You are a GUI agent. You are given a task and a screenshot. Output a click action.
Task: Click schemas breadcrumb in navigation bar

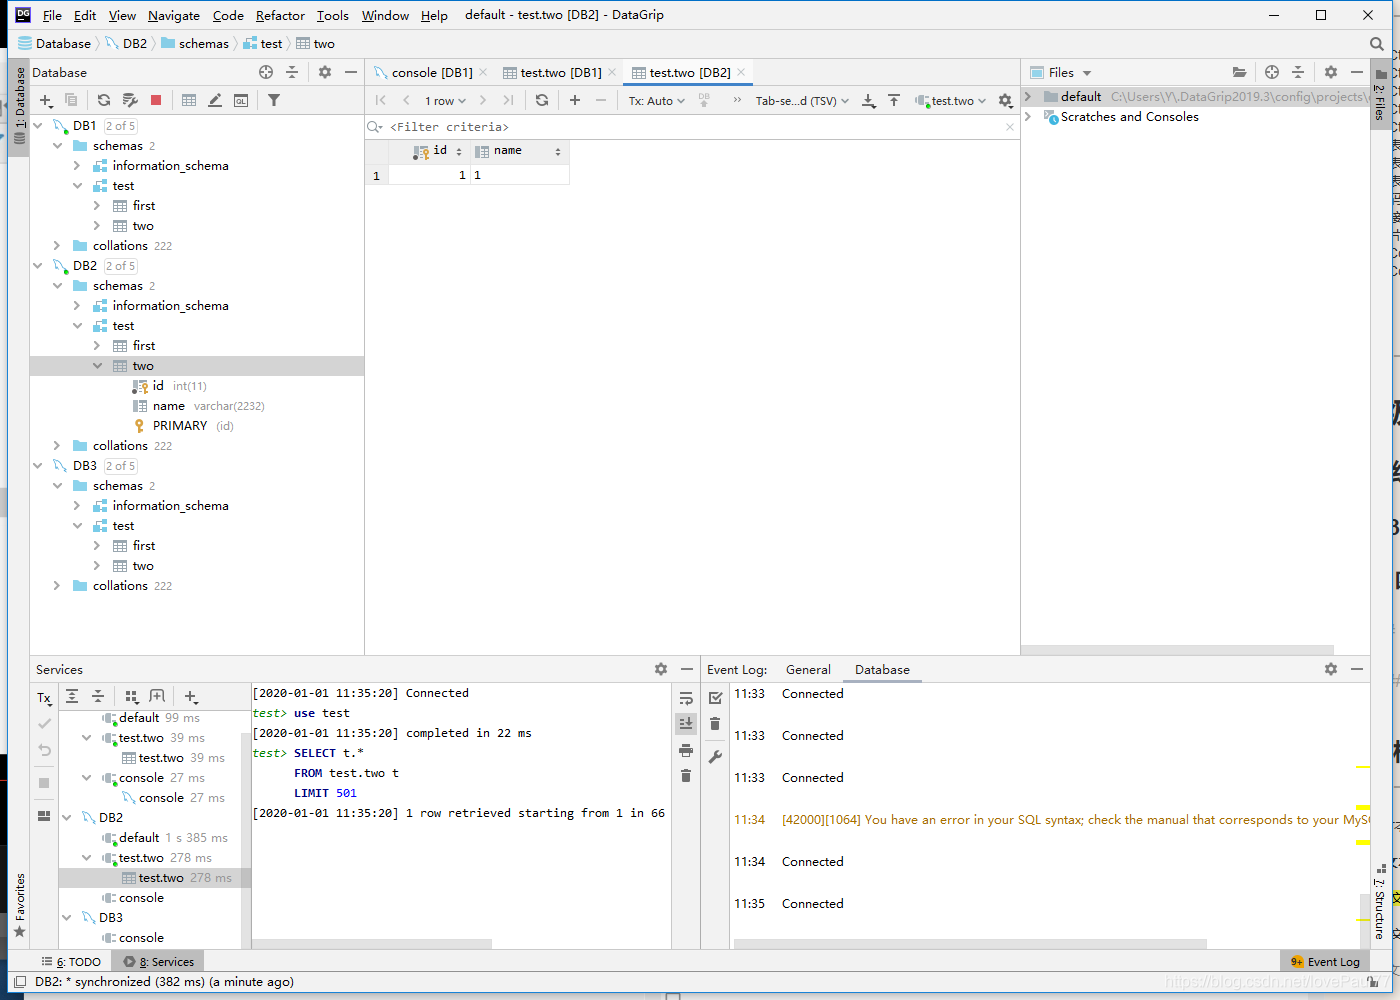[195, 44]
